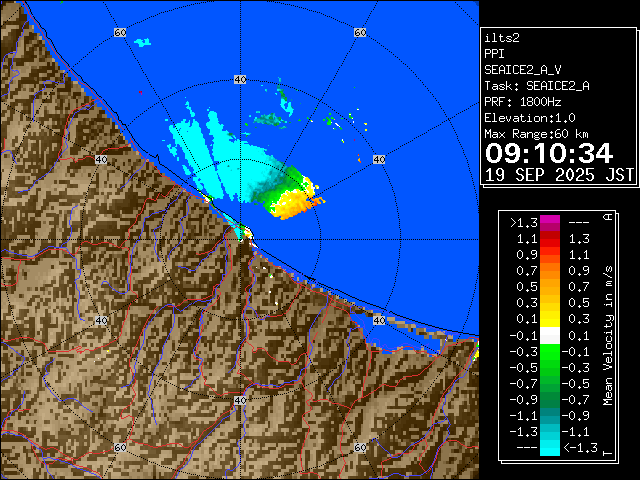Image resolution: width=640 pixels, height=480 pixels.
Task: Click the magenta >1.3 velocity color swatch
Action: [x=549, y=224]
